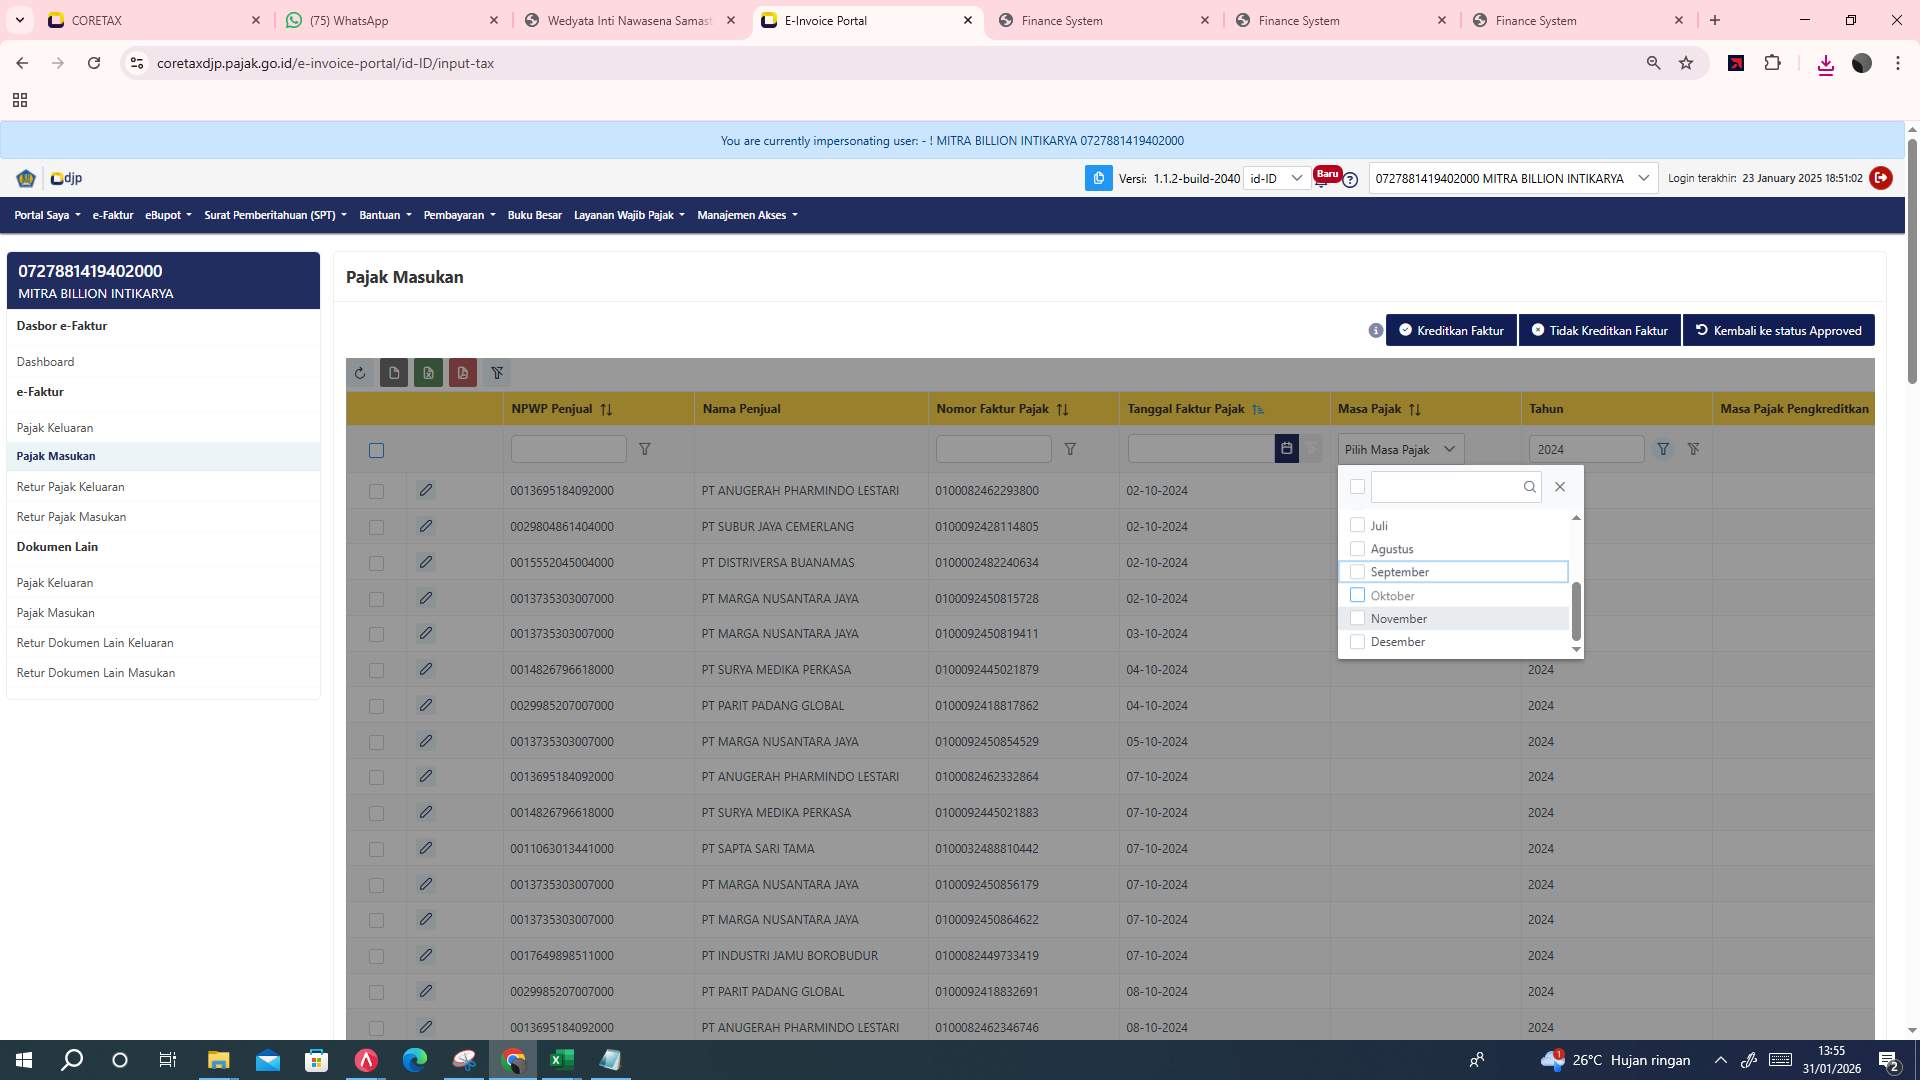Open the eBupot menu
The width and height of the screenshot is (1920, 1080).
167,215
